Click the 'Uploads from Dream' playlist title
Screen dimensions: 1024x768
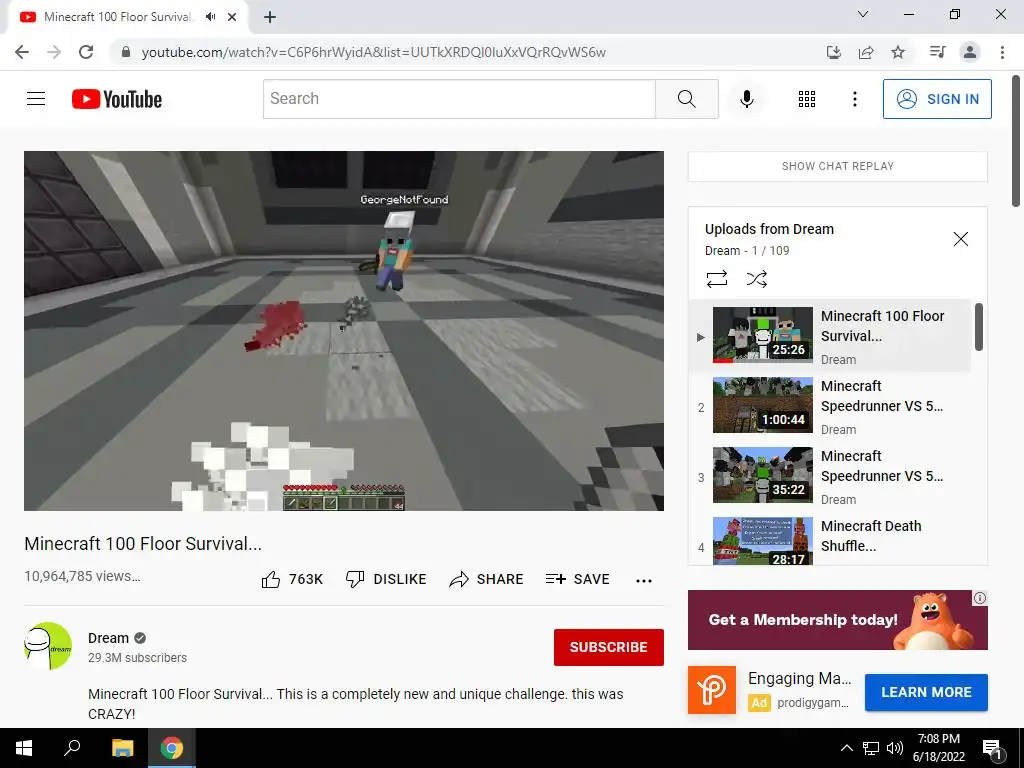(769, 229)
